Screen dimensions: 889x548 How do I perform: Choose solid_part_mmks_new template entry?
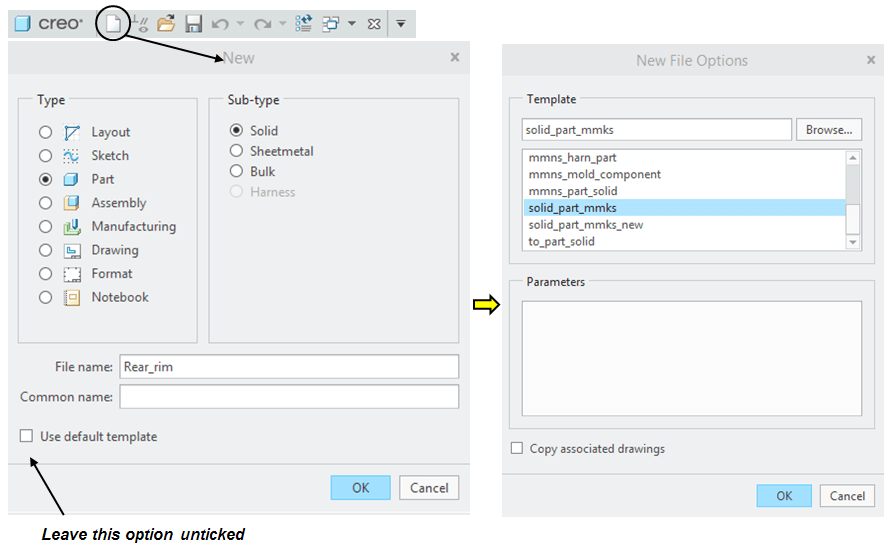[586, 225]
